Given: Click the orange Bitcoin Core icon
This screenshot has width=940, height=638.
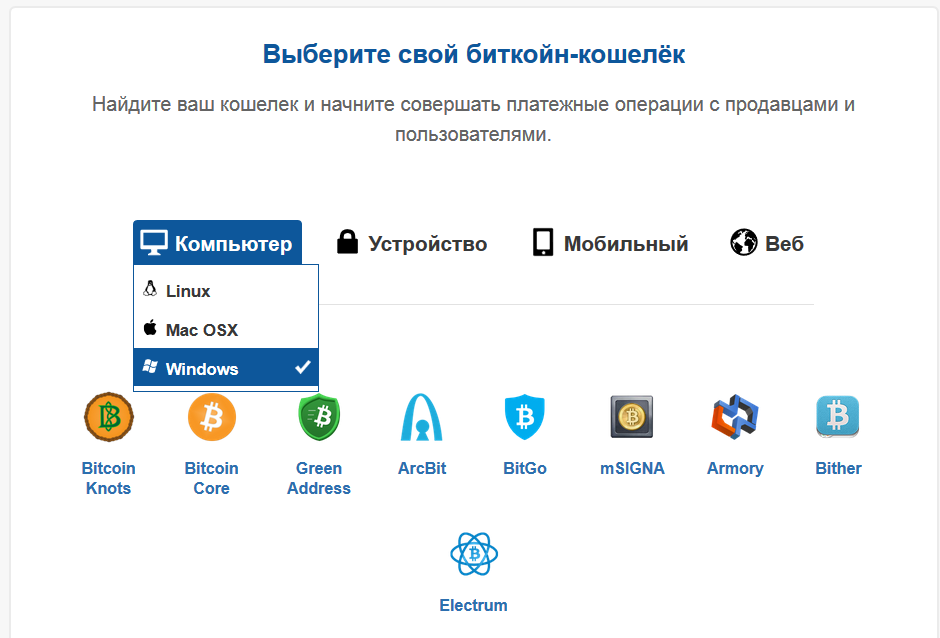Looking at the screenshot, I should coord(211,417).
